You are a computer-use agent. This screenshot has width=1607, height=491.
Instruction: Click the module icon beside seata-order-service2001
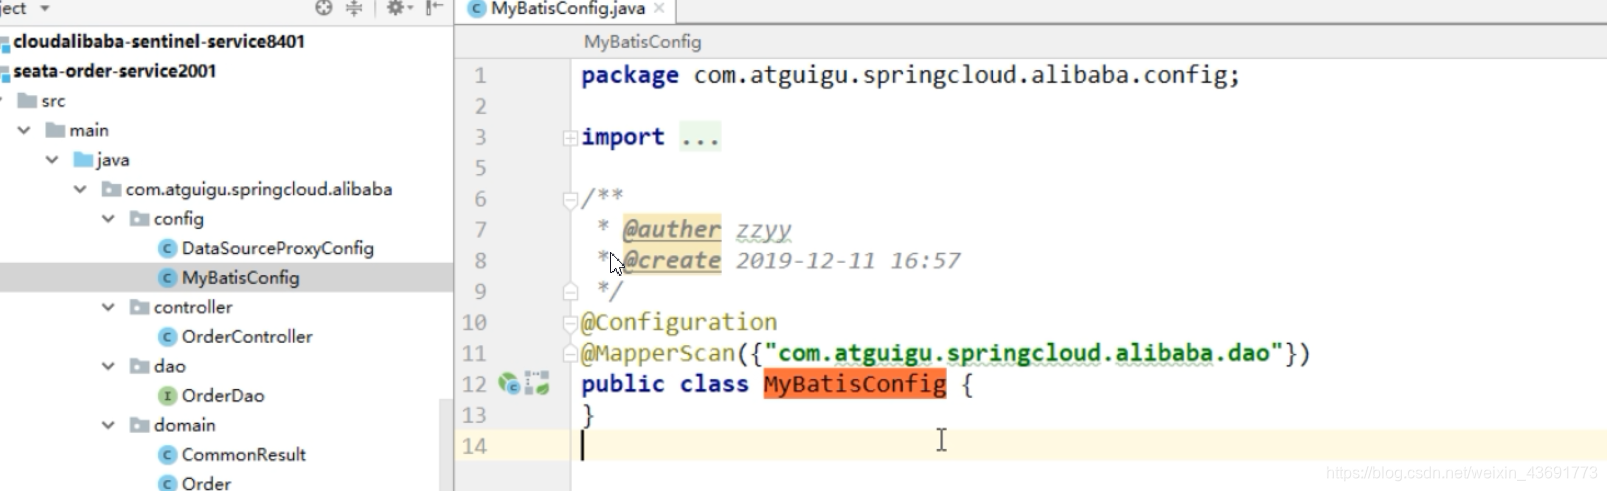pyautogui.click(x=5, y=72)
